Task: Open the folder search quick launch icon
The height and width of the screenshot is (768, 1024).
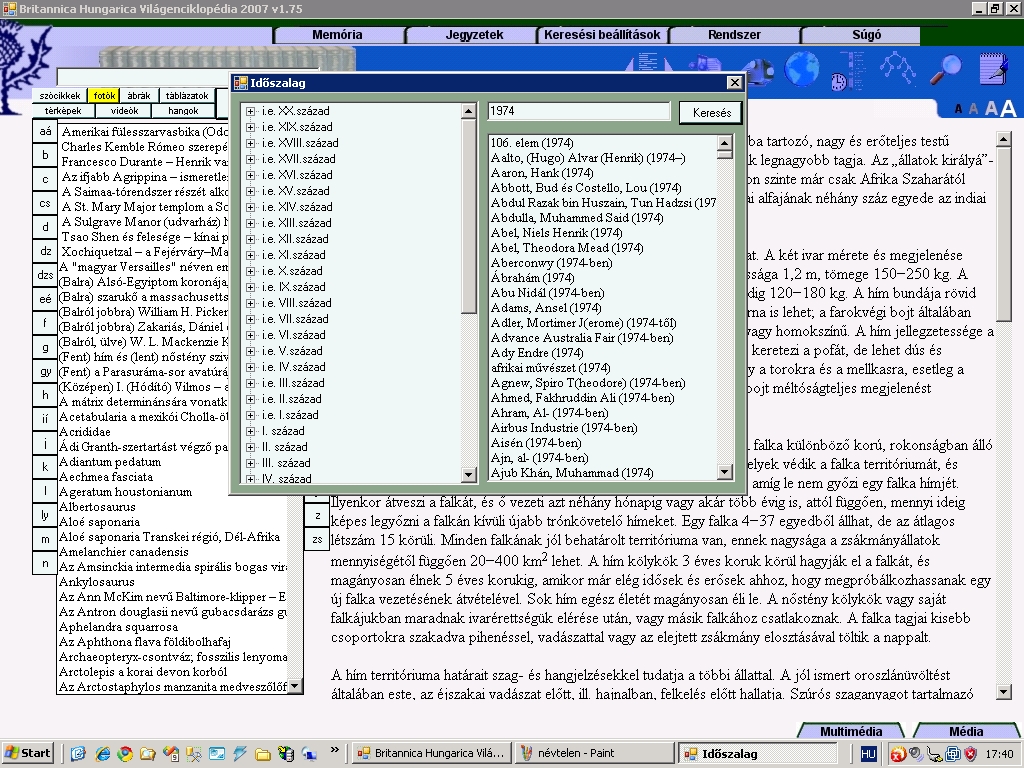Action: coord(148,754)
